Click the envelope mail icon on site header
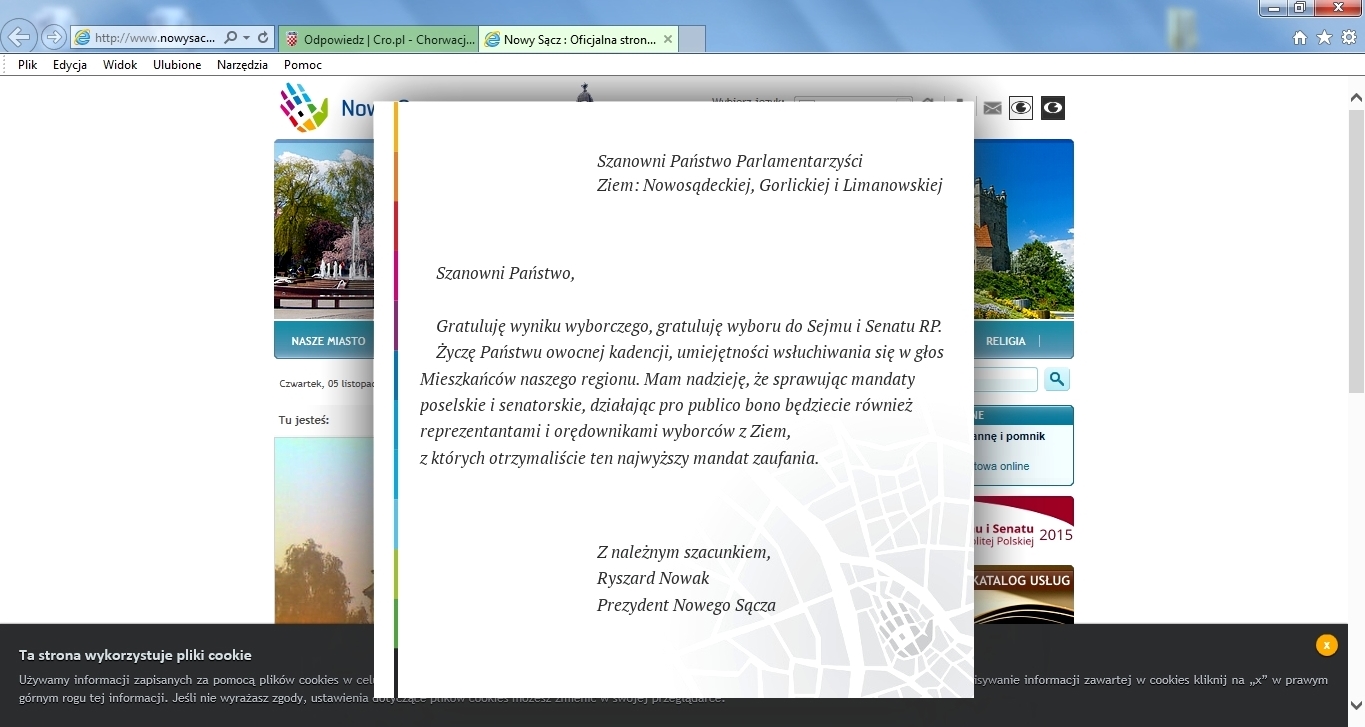 pyautogui.click(x=992, y=108)
